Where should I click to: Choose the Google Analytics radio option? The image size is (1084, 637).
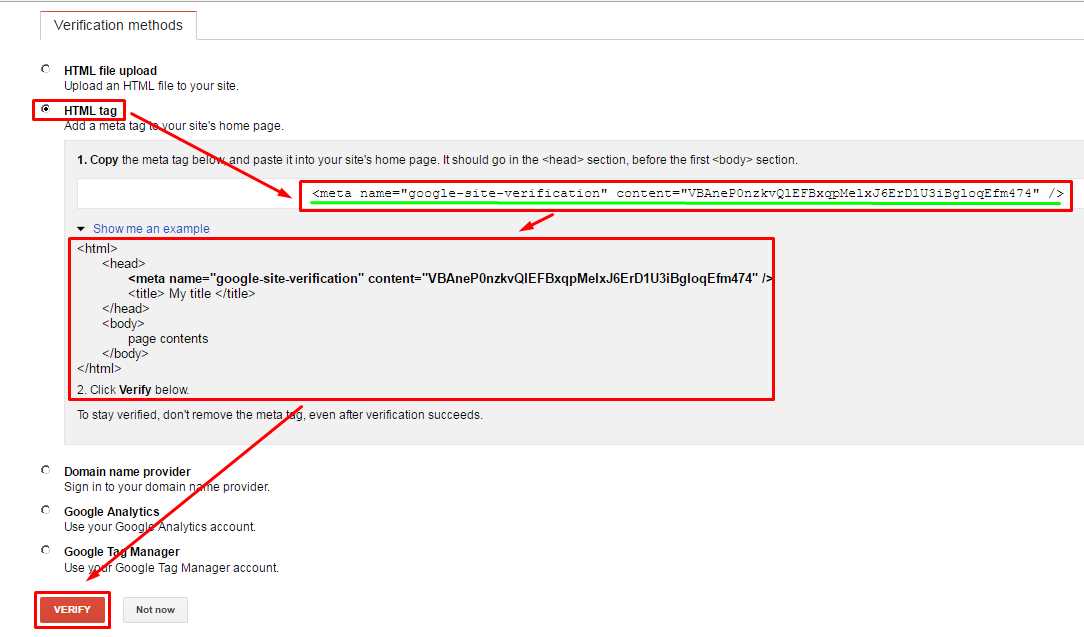[x=46, y=510]
